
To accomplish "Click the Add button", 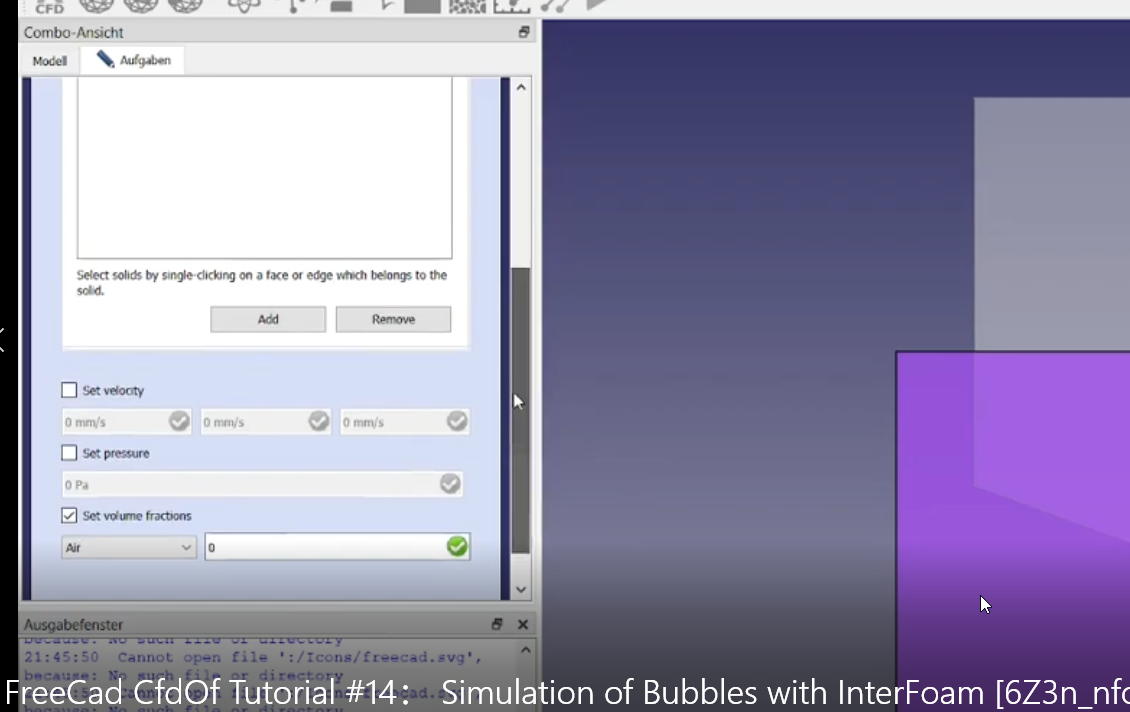I will [268, 319].
